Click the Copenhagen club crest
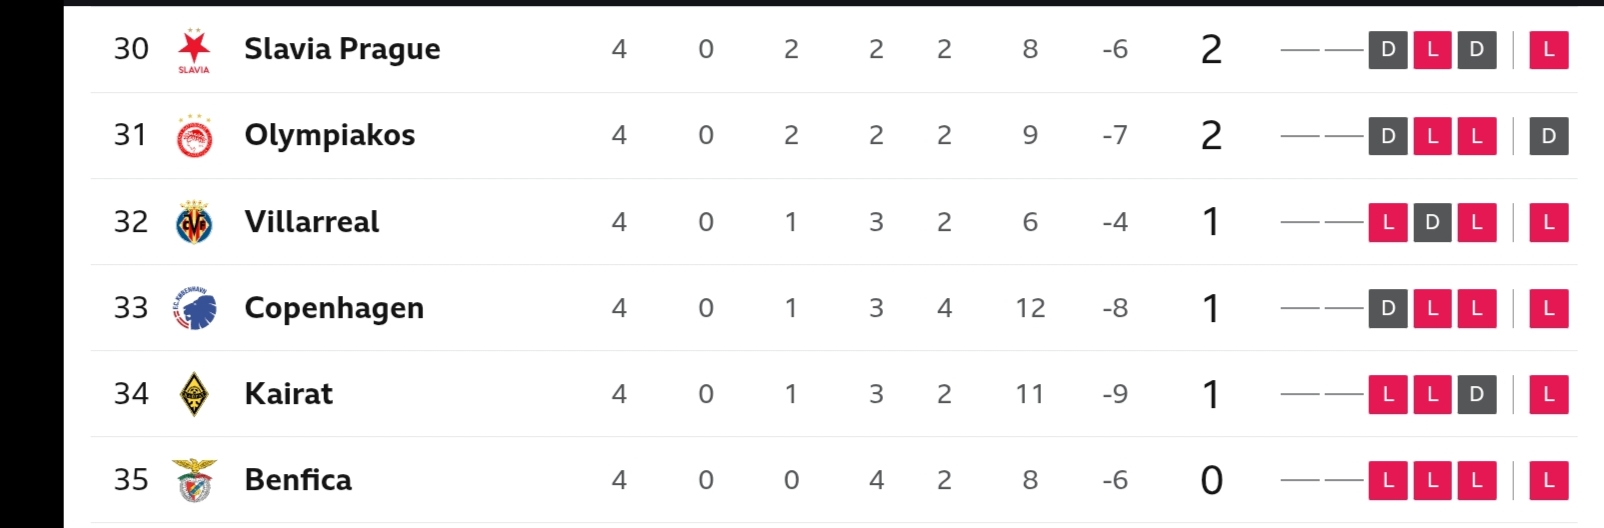The image size is (1604, 528). [x=196, y=308]
